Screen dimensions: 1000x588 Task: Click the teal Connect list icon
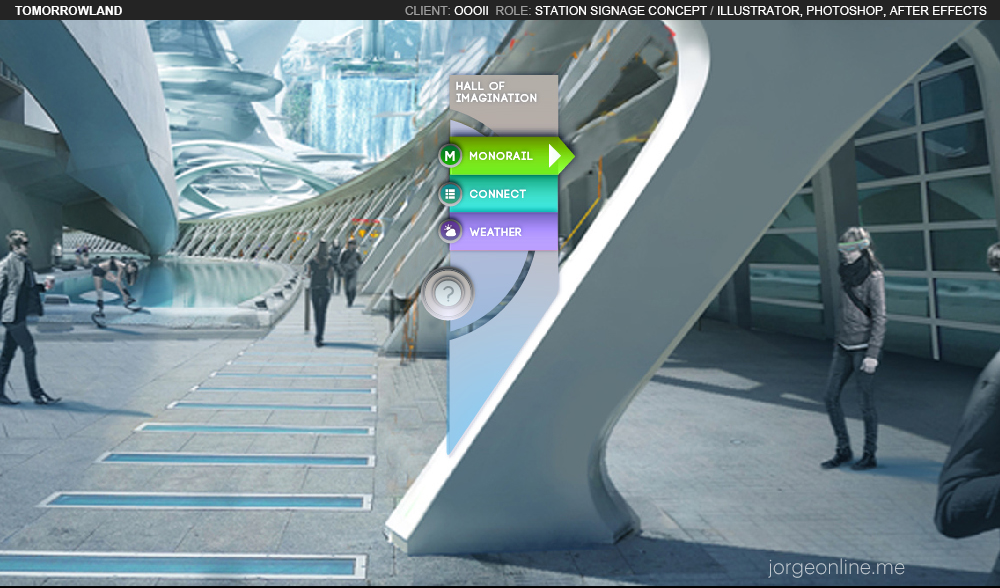(x=450, y=194)
